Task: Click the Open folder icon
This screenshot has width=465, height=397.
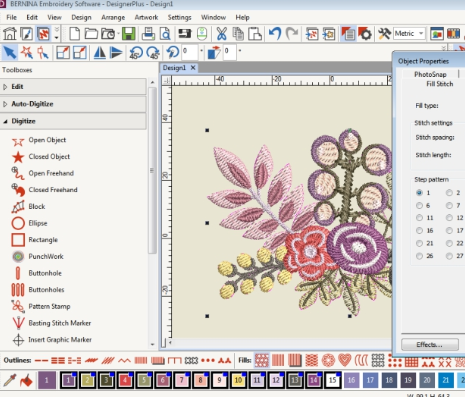Action: 91,34
